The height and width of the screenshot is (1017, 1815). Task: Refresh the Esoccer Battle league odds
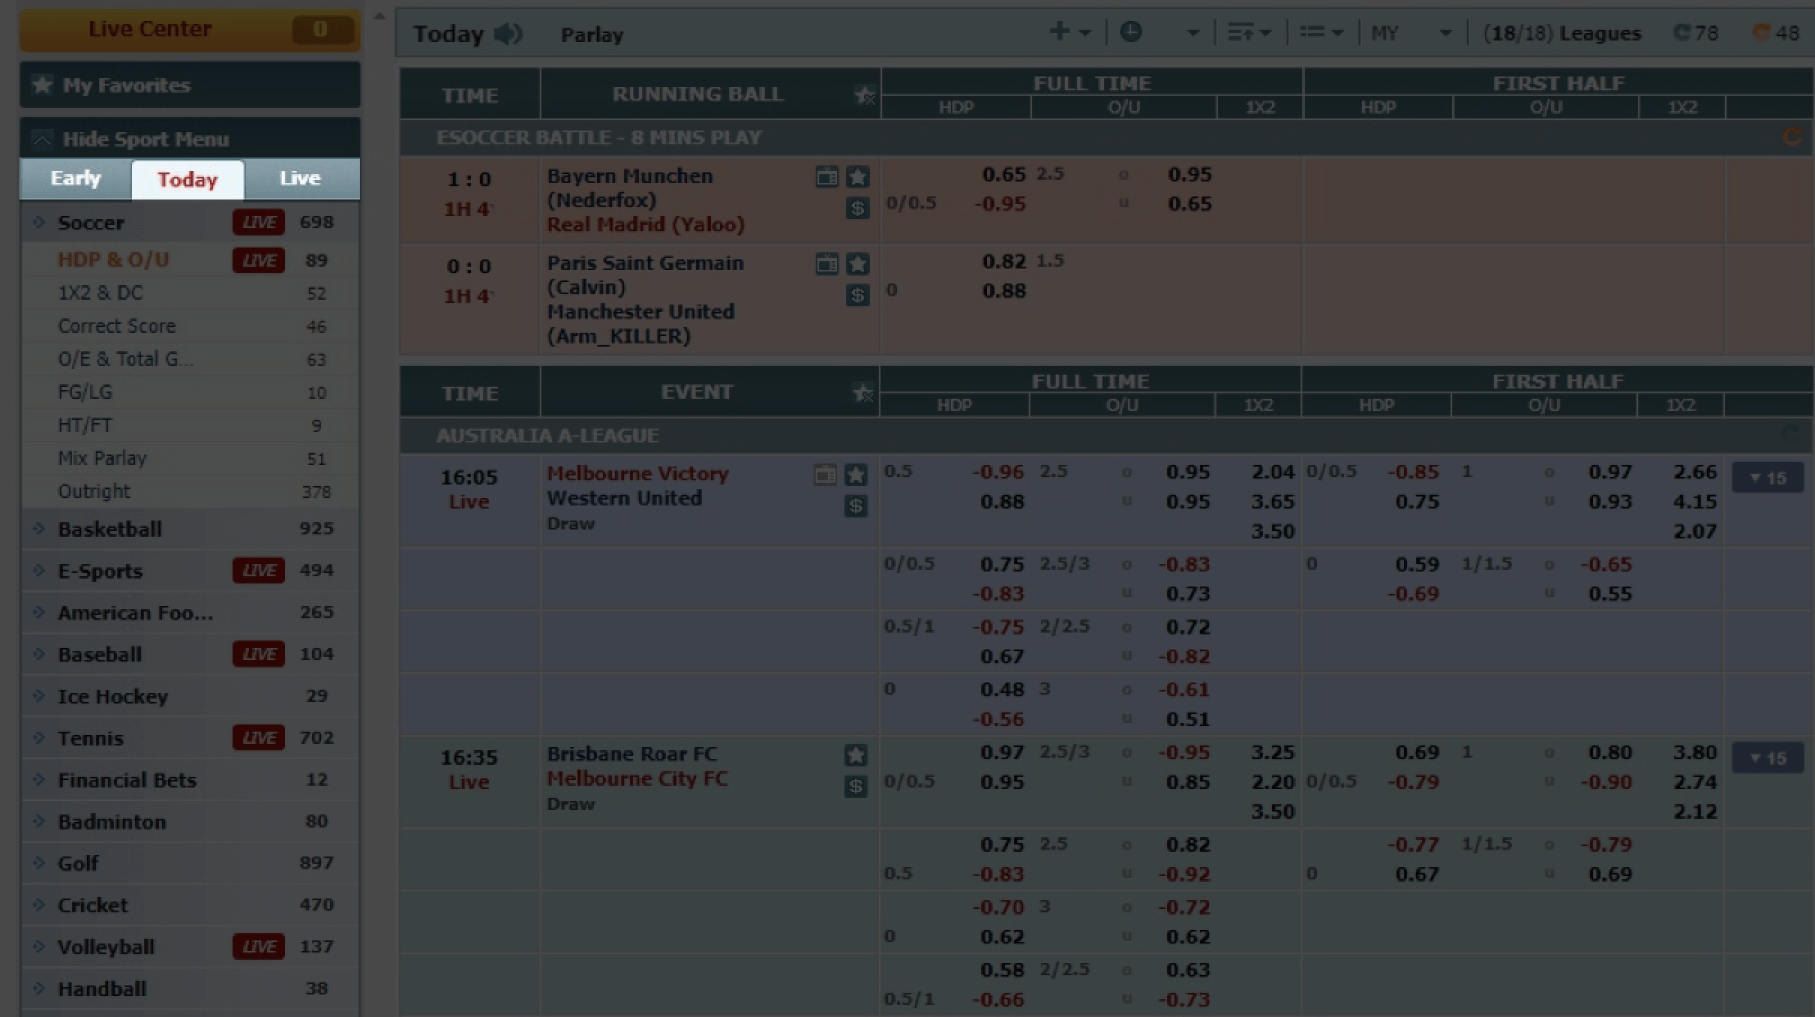pos(1791,137)
